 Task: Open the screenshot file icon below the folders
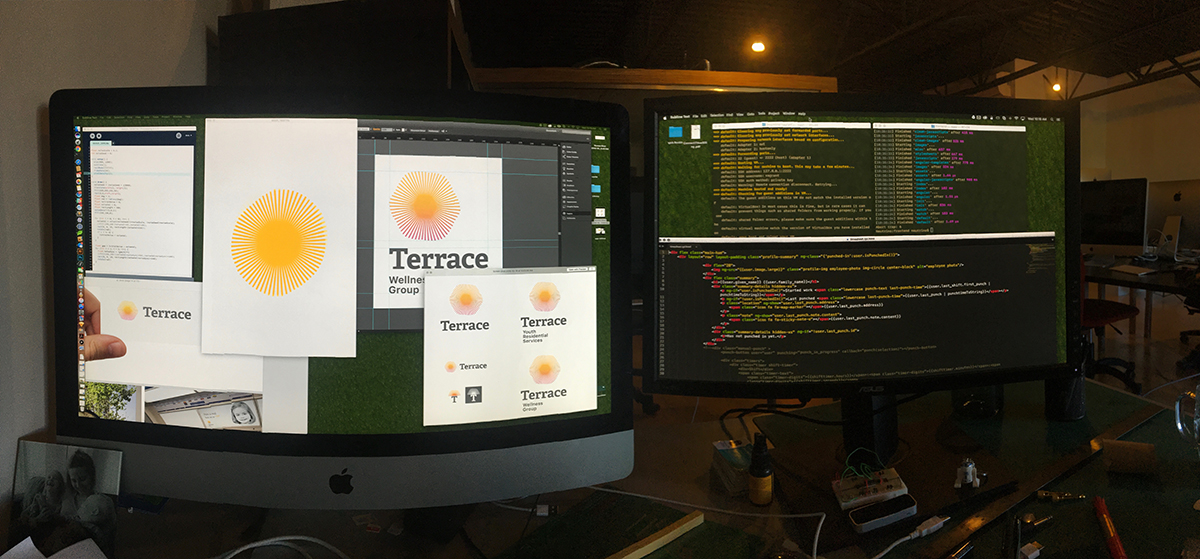click(x=600, y=213)
